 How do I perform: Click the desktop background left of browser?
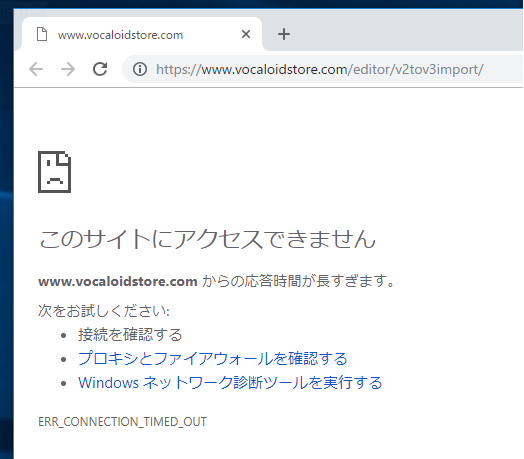tap(6, 234)
